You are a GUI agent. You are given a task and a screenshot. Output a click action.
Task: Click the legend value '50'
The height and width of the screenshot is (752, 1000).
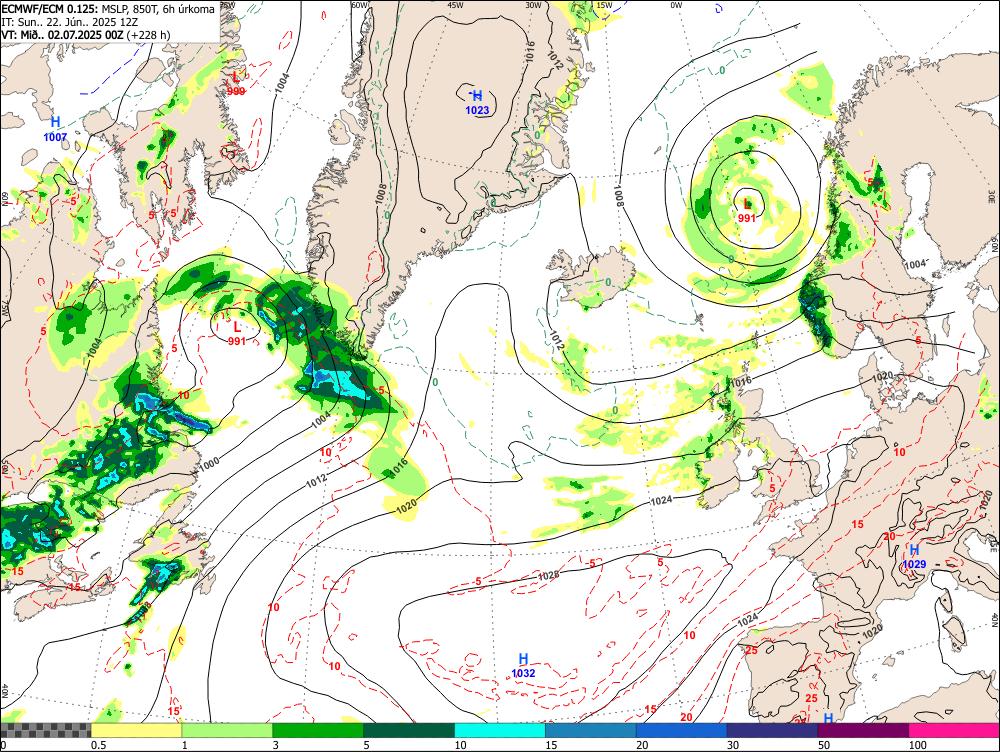[824, 745]
